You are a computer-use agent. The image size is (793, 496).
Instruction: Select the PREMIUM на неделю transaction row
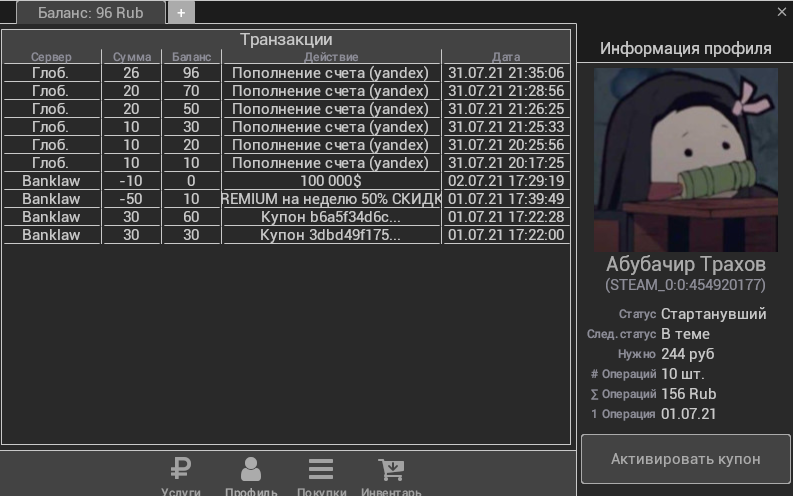(331, 199)
